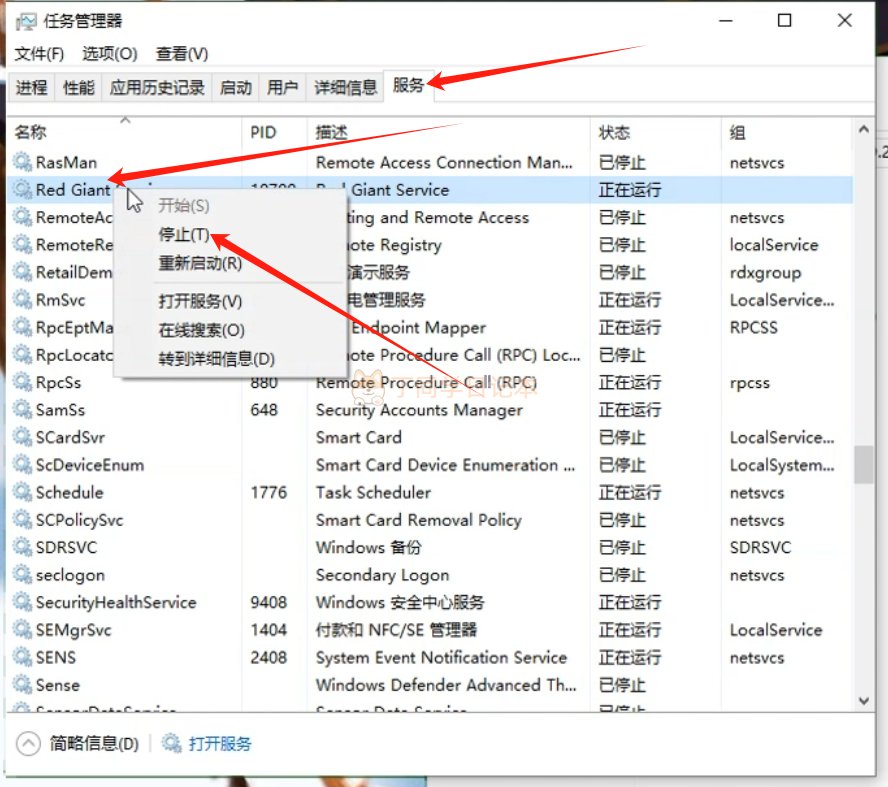Open the 选项(O) menu
The image size is (888, 787).
coord(109,53)
